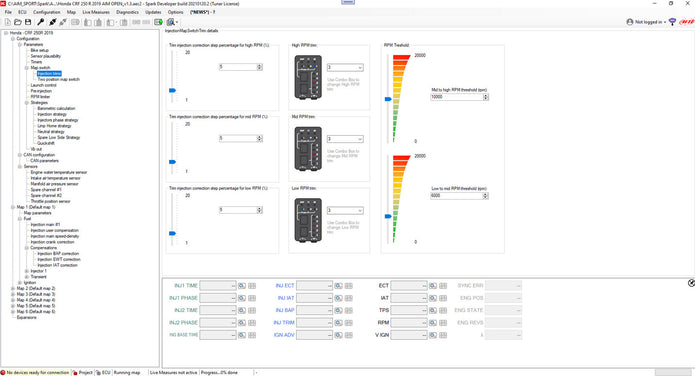Click the Mid to high RPM threshold slider handle
The width and height of the screenshot is (695, 376).
[388, 99]
